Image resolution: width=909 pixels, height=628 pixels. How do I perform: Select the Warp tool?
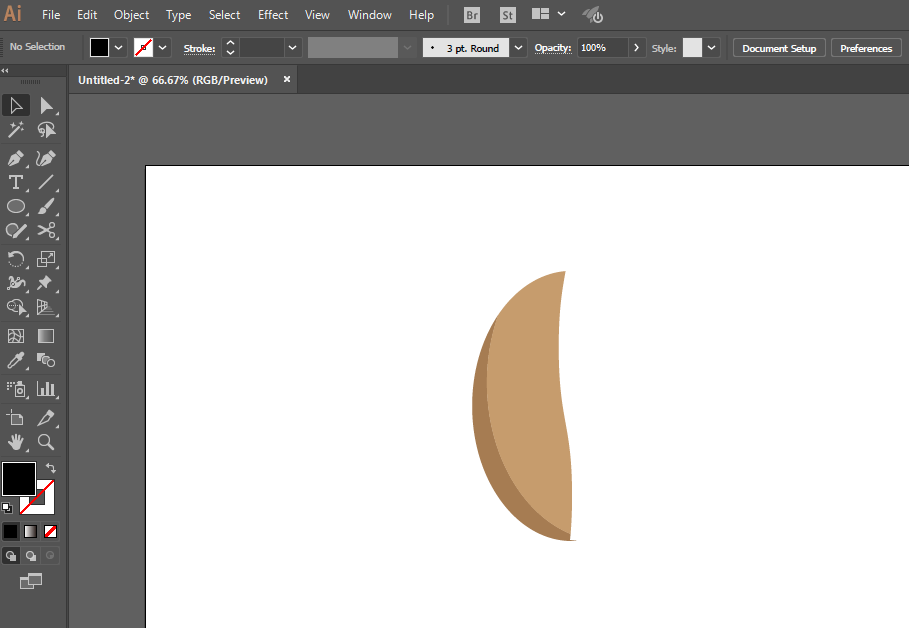(16, 283)
